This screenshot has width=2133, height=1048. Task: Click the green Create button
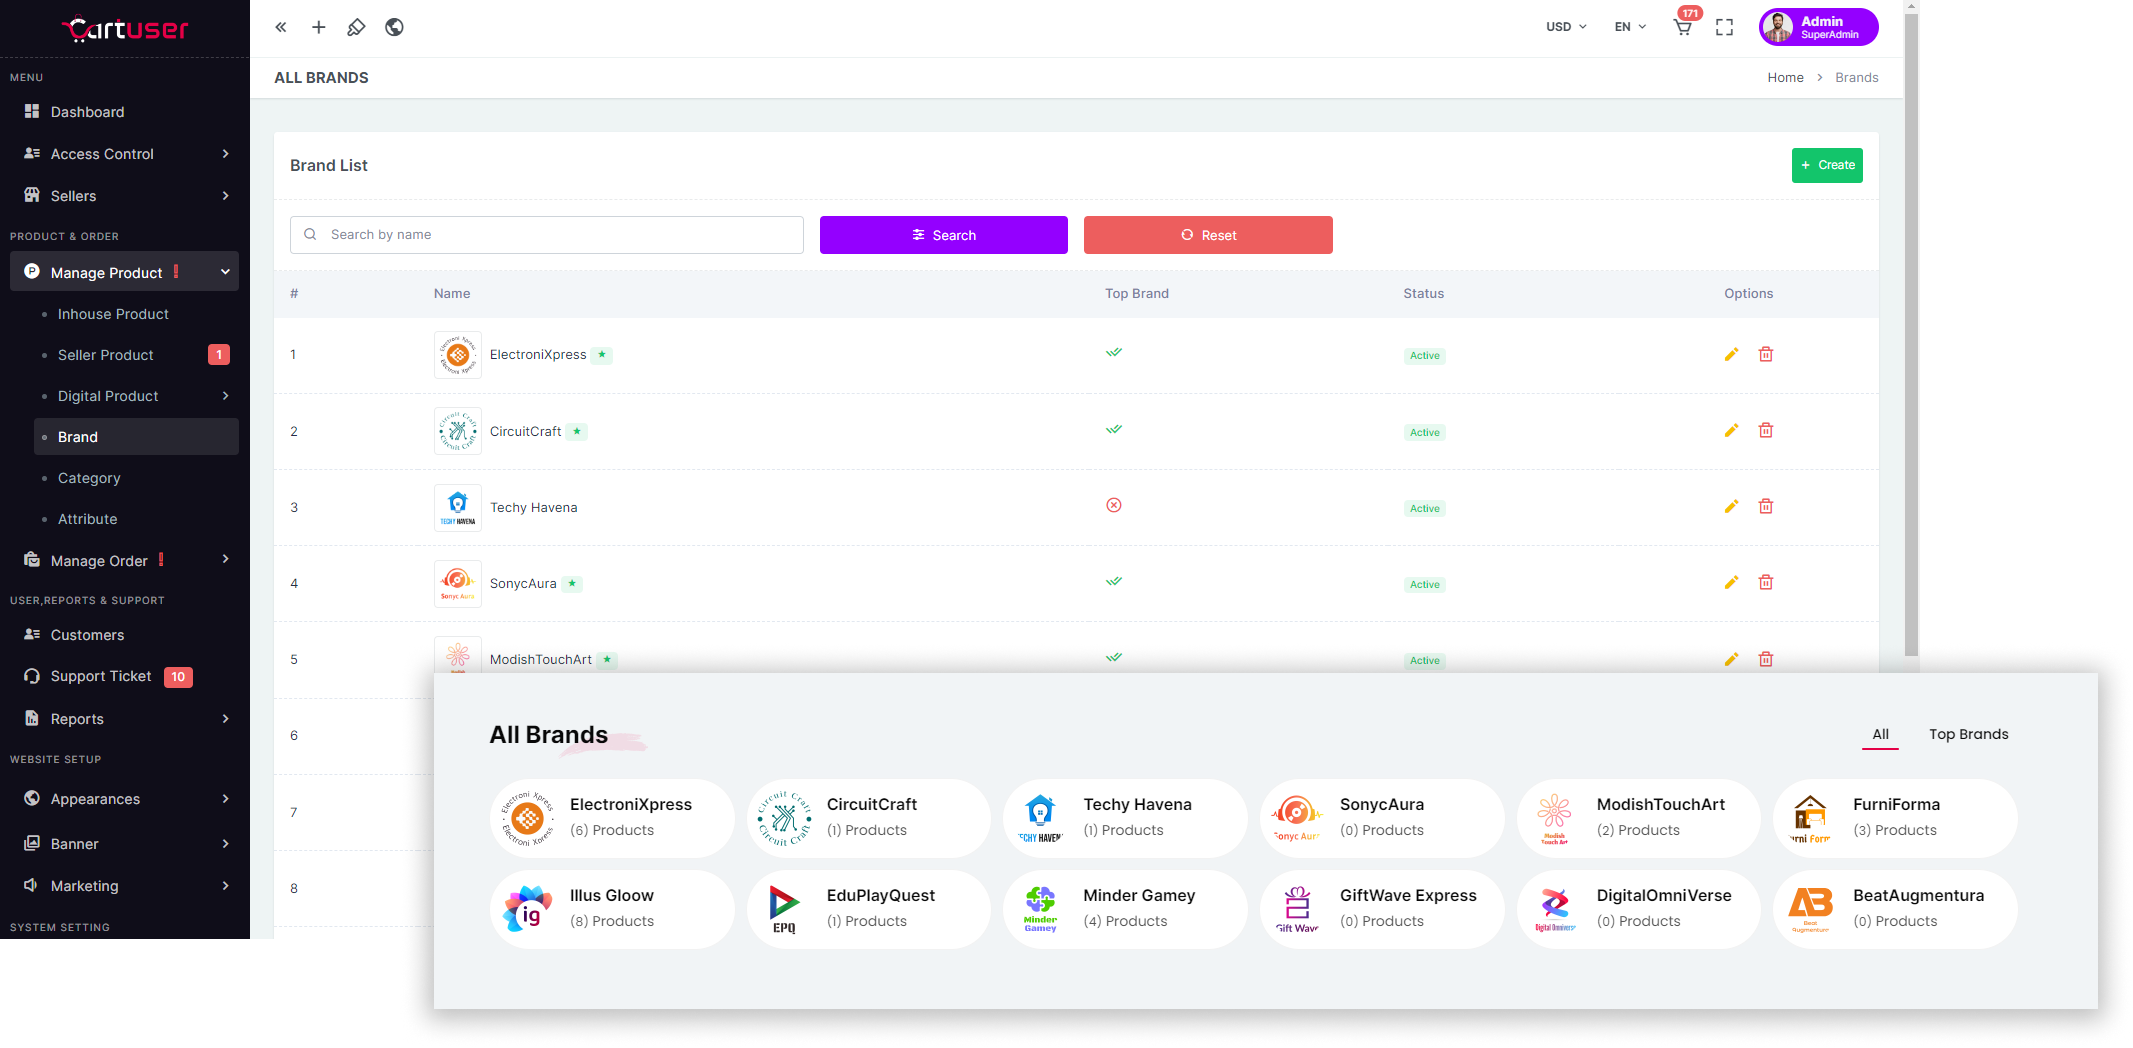[1827, 165]
